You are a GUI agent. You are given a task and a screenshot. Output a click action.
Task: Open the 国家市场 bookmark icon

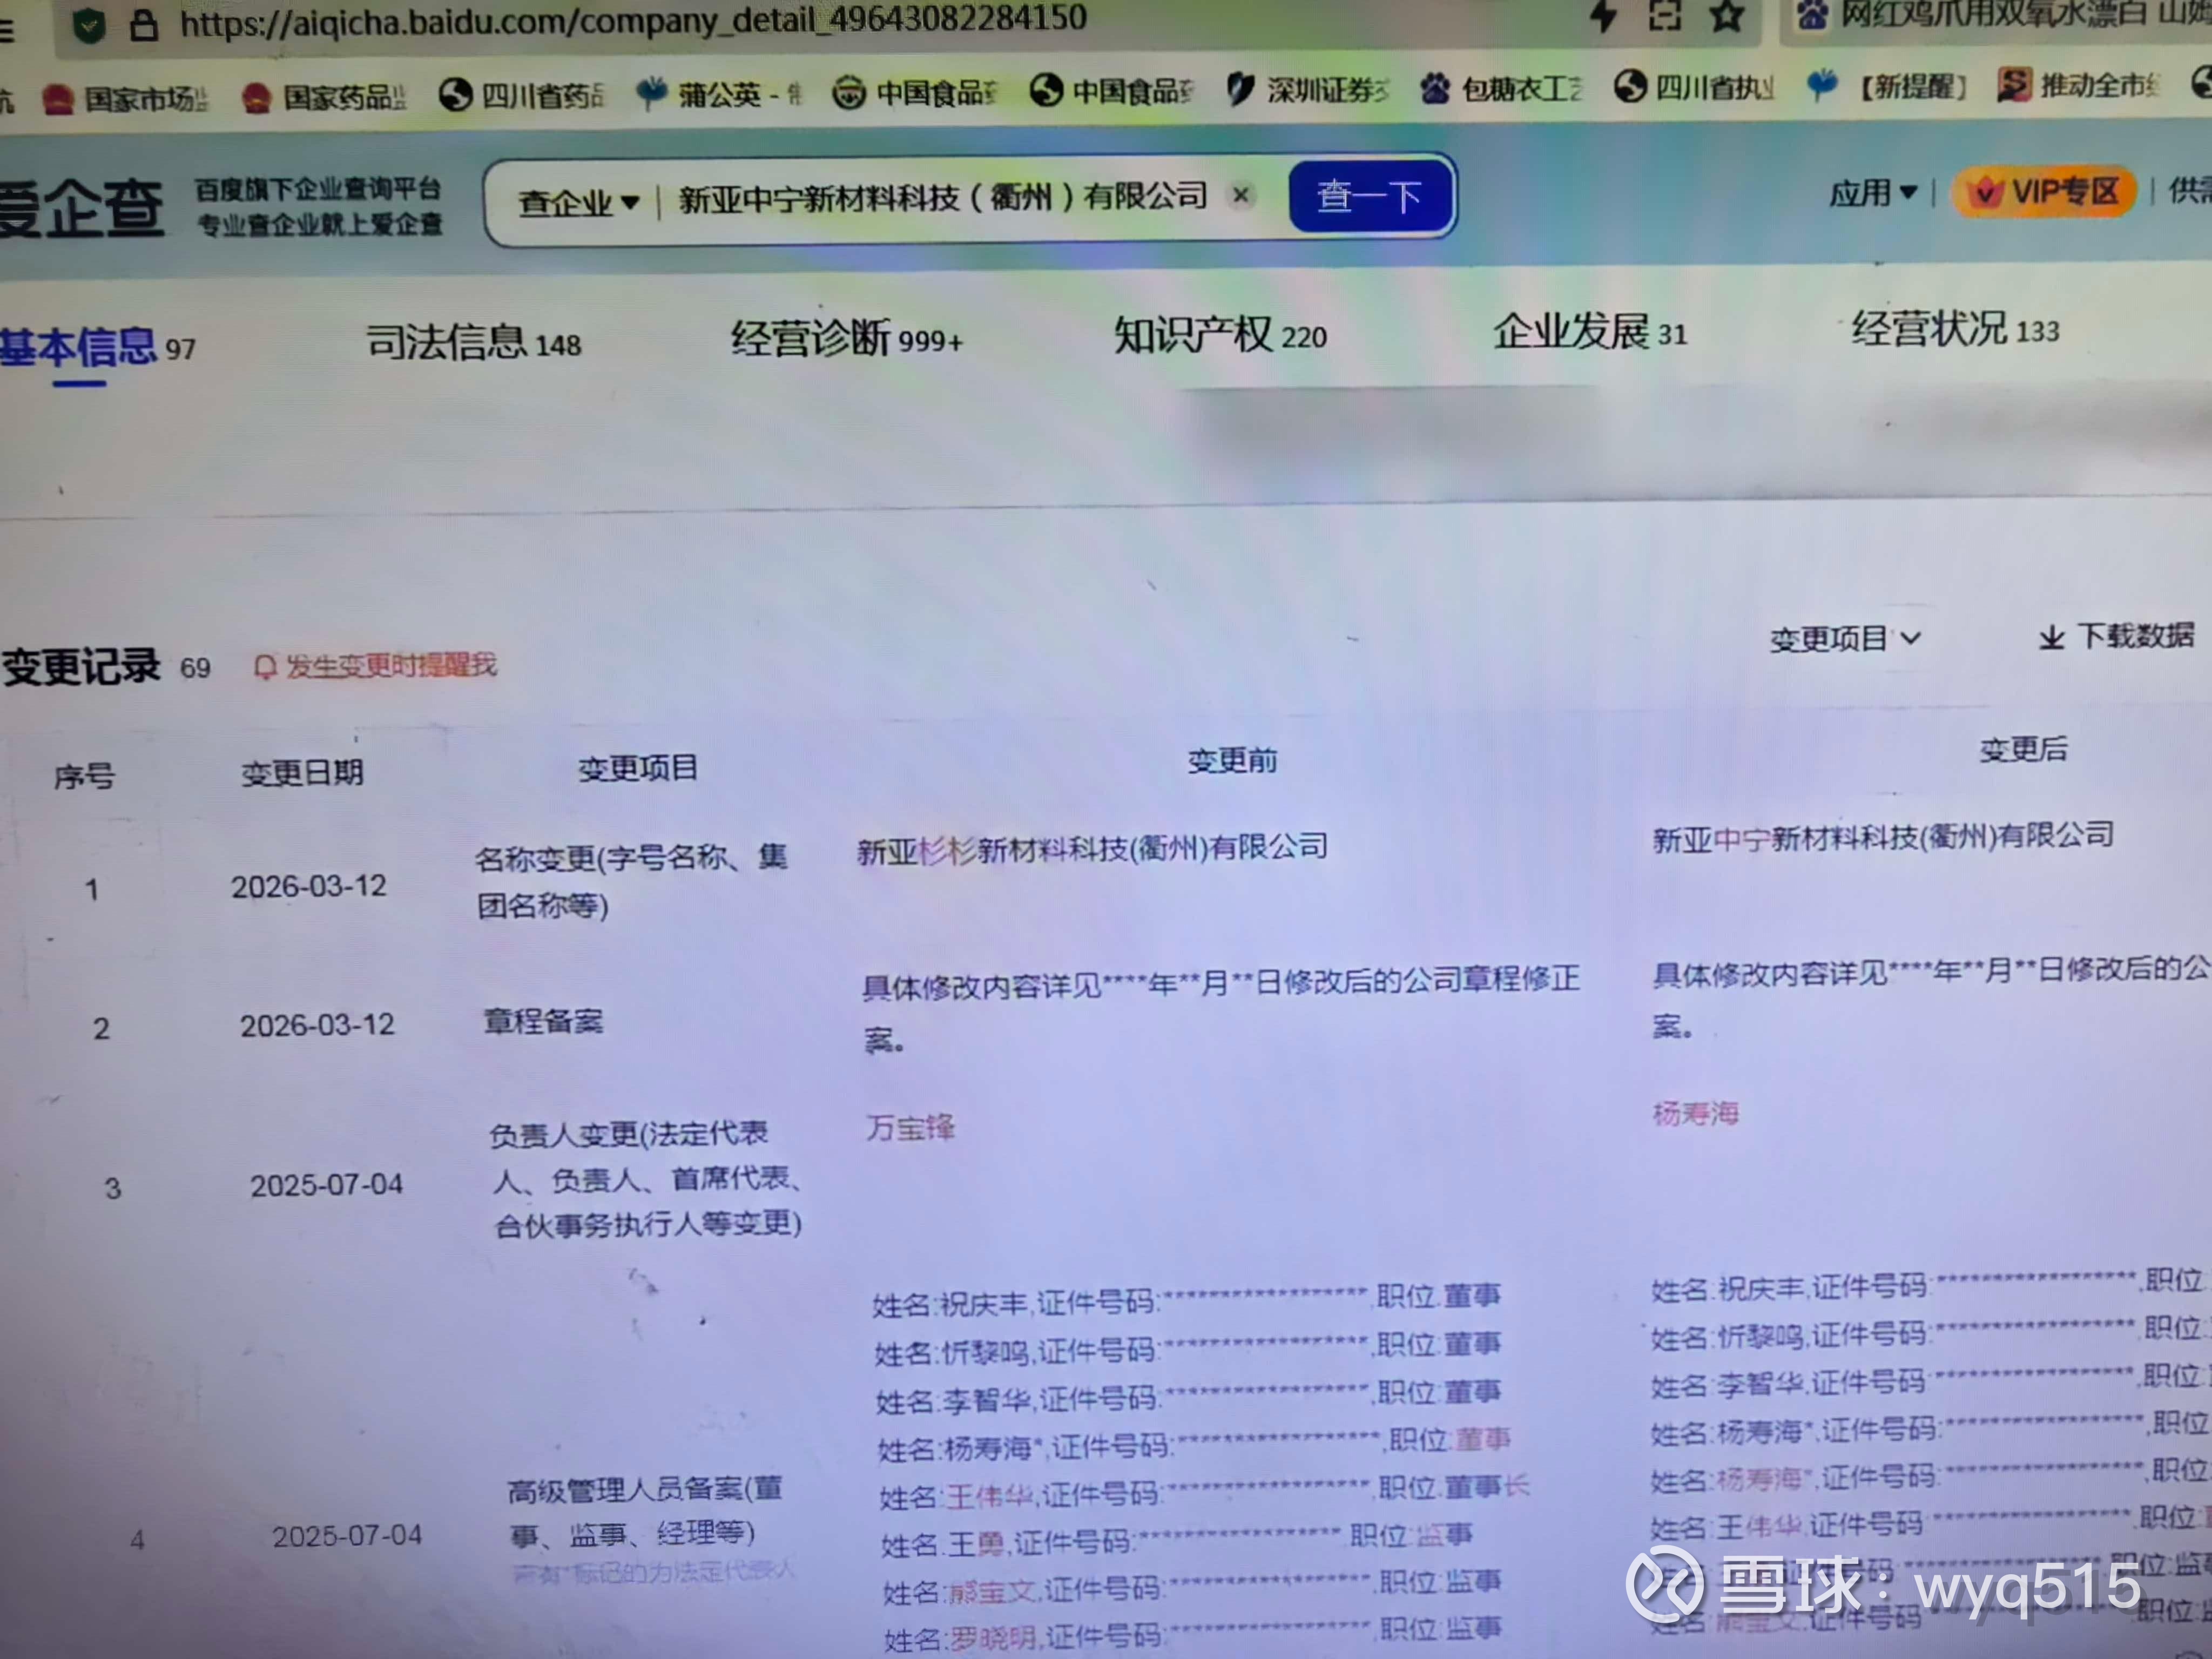pyautogui.click(x=59, y=99)
